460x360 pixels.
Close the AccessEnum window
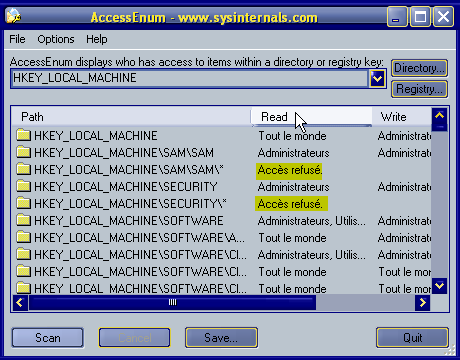click(443, 16)
